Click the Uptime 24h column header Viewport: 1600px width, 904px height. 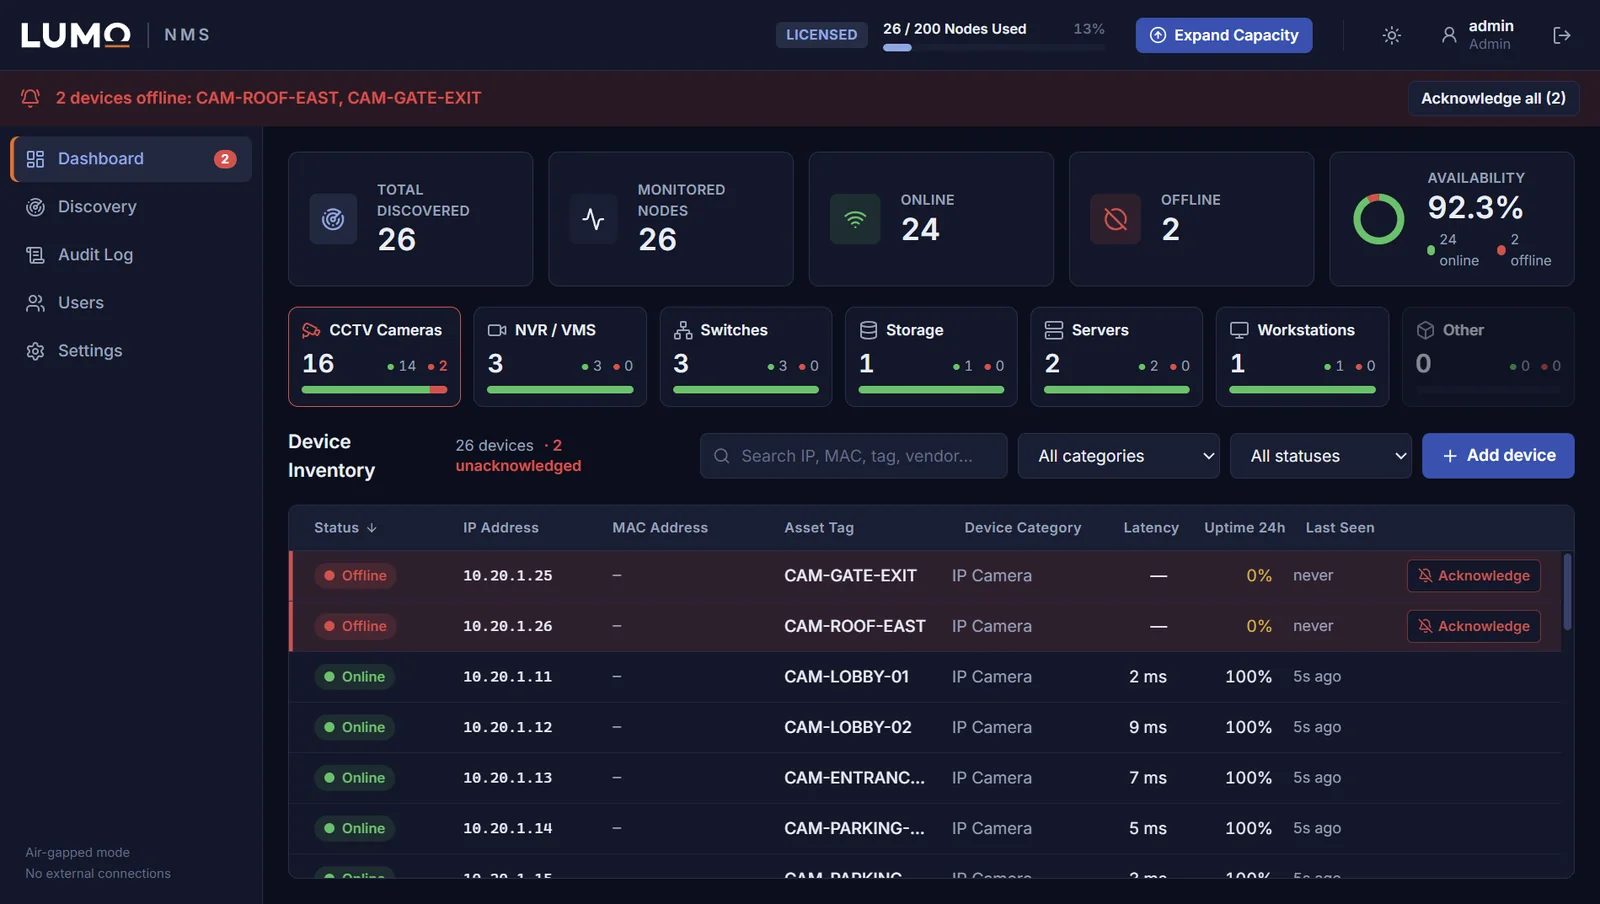click(x=1244, y=528)
